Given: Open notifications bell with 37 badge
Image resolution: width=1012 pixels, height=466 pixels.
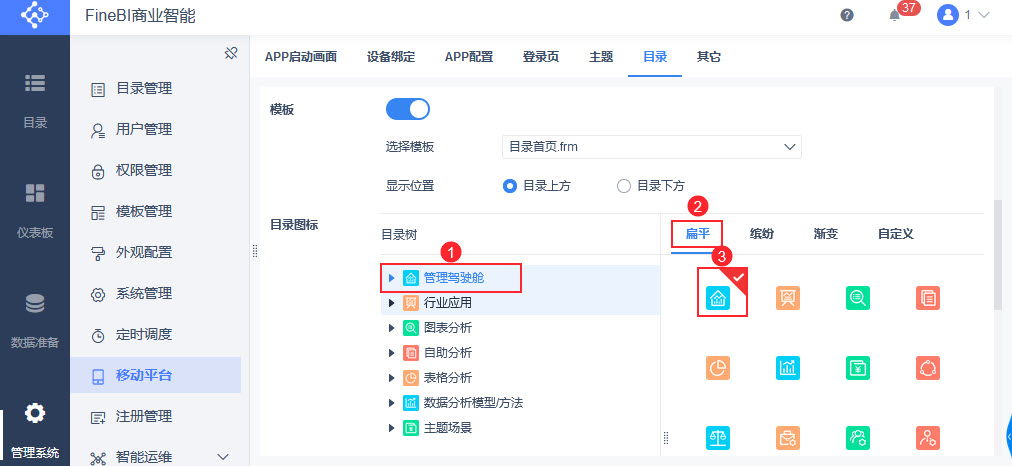Looking at the screenshot, I should (895, 15).
